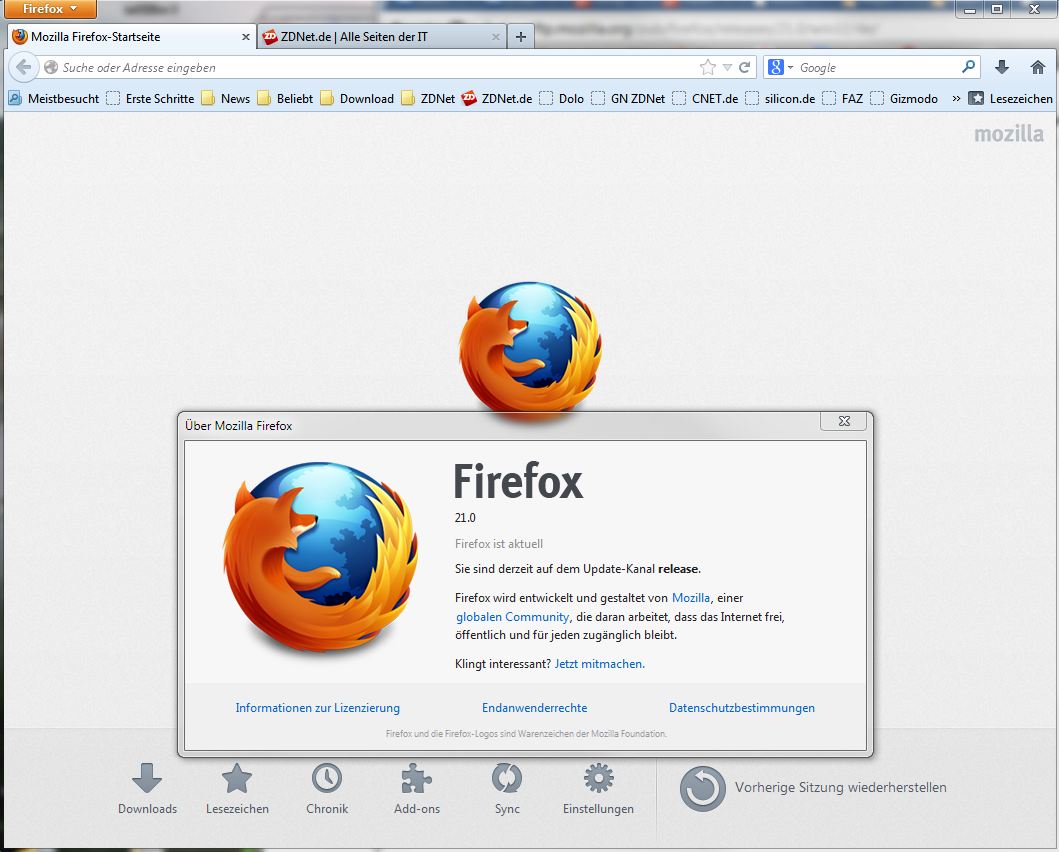Open Datenschutzbestimmungen link

[742, 708]
